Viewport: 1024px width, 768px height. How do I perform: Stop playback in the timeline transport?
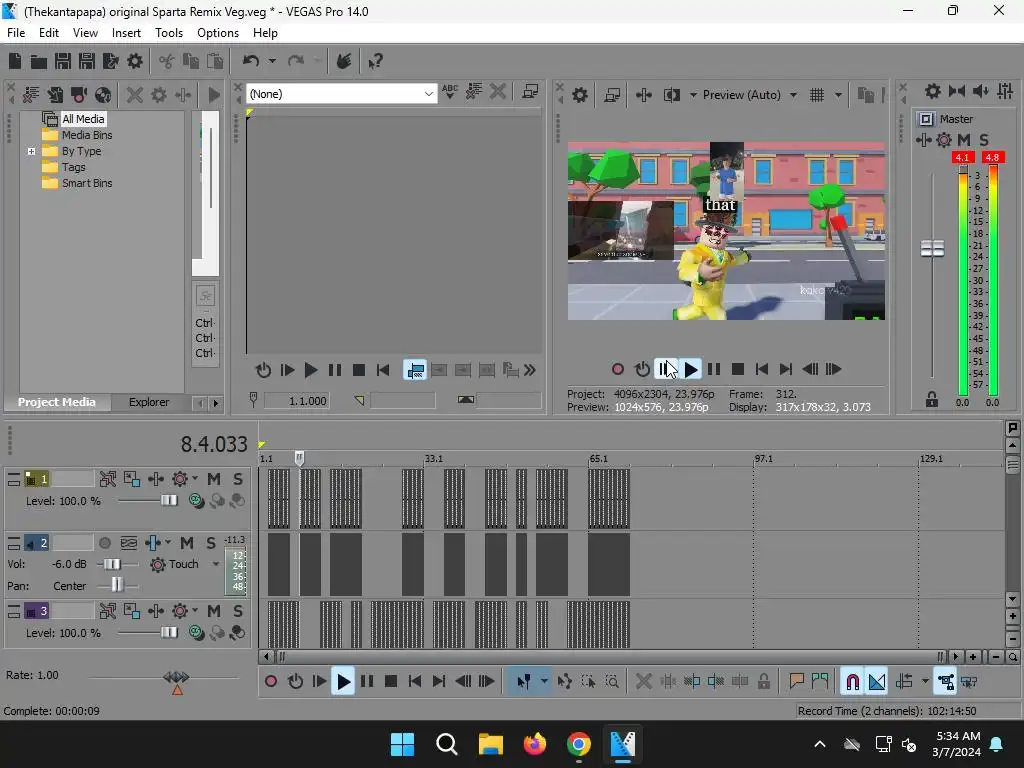click(391, 682)
